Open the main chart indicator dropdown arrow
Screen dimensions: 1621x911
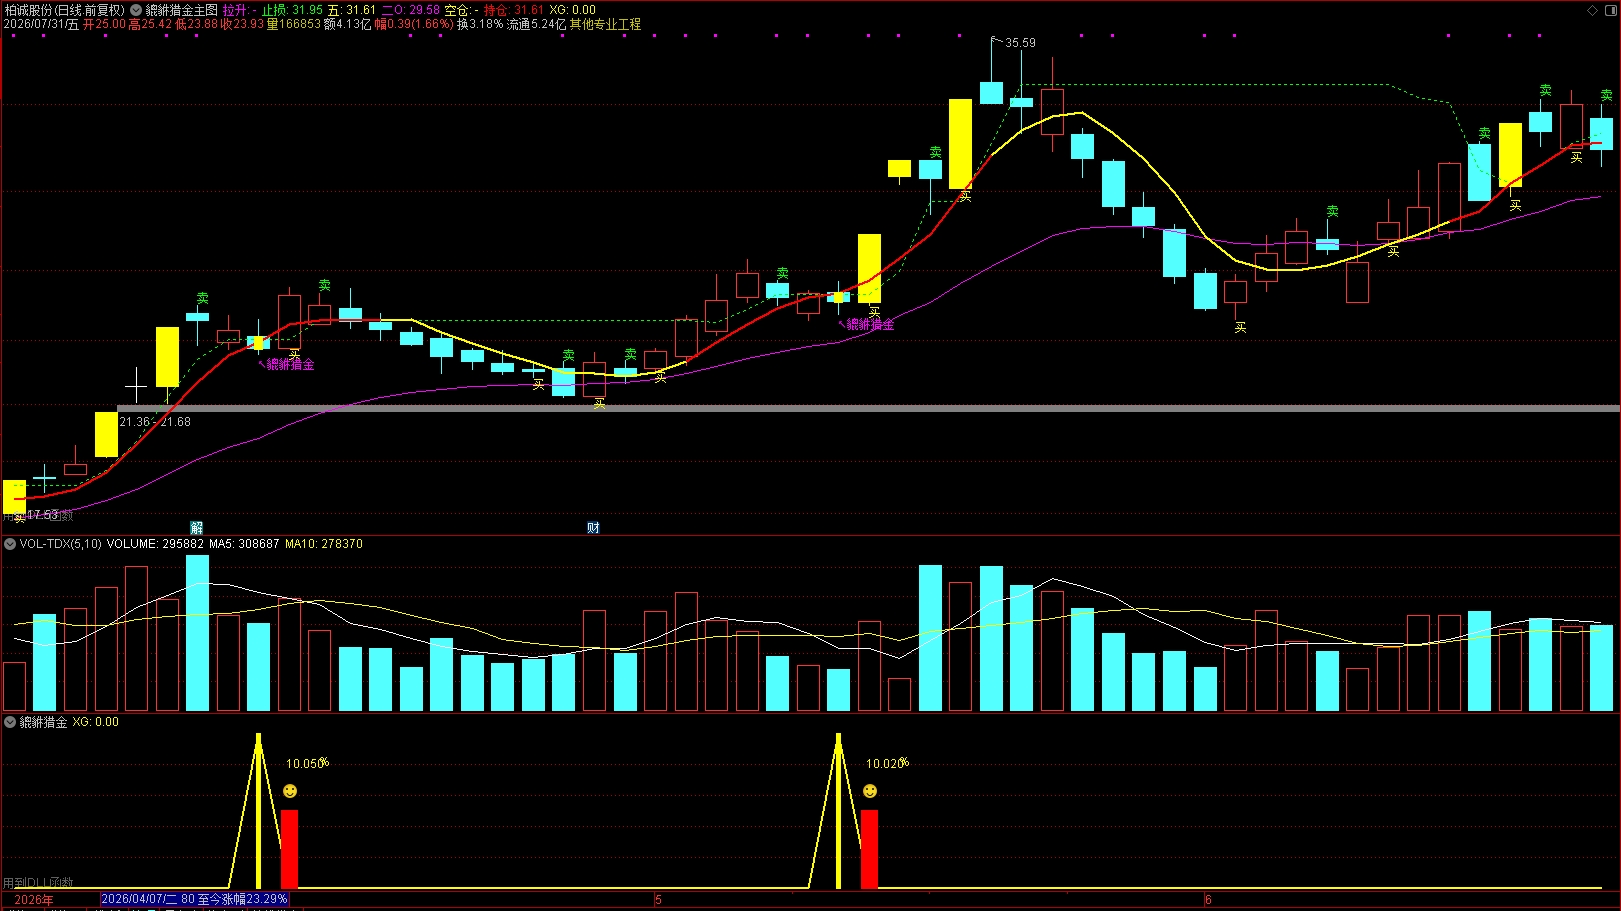click(136, 10)
